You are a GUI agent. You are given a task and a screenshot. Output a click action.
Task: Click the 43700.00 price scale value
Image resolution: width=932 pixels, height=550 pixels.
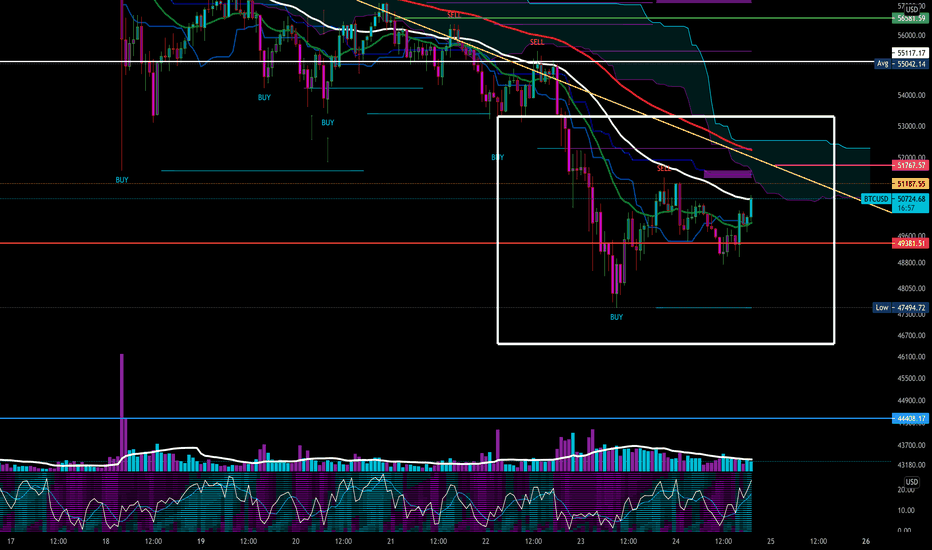(x=912, y=445)
